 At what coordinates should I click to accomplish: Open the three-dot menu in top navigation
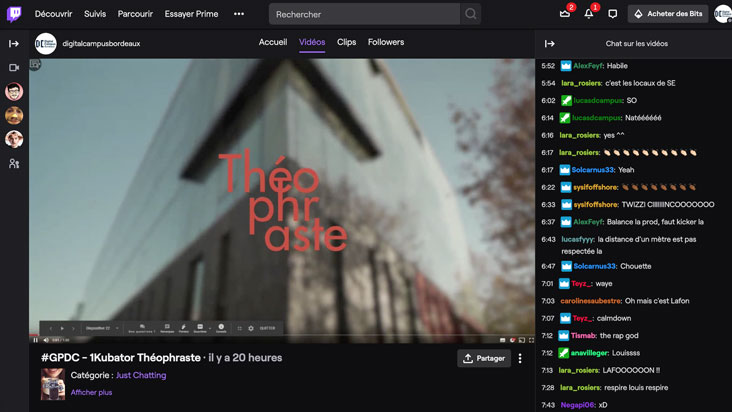tap(239, 14)
